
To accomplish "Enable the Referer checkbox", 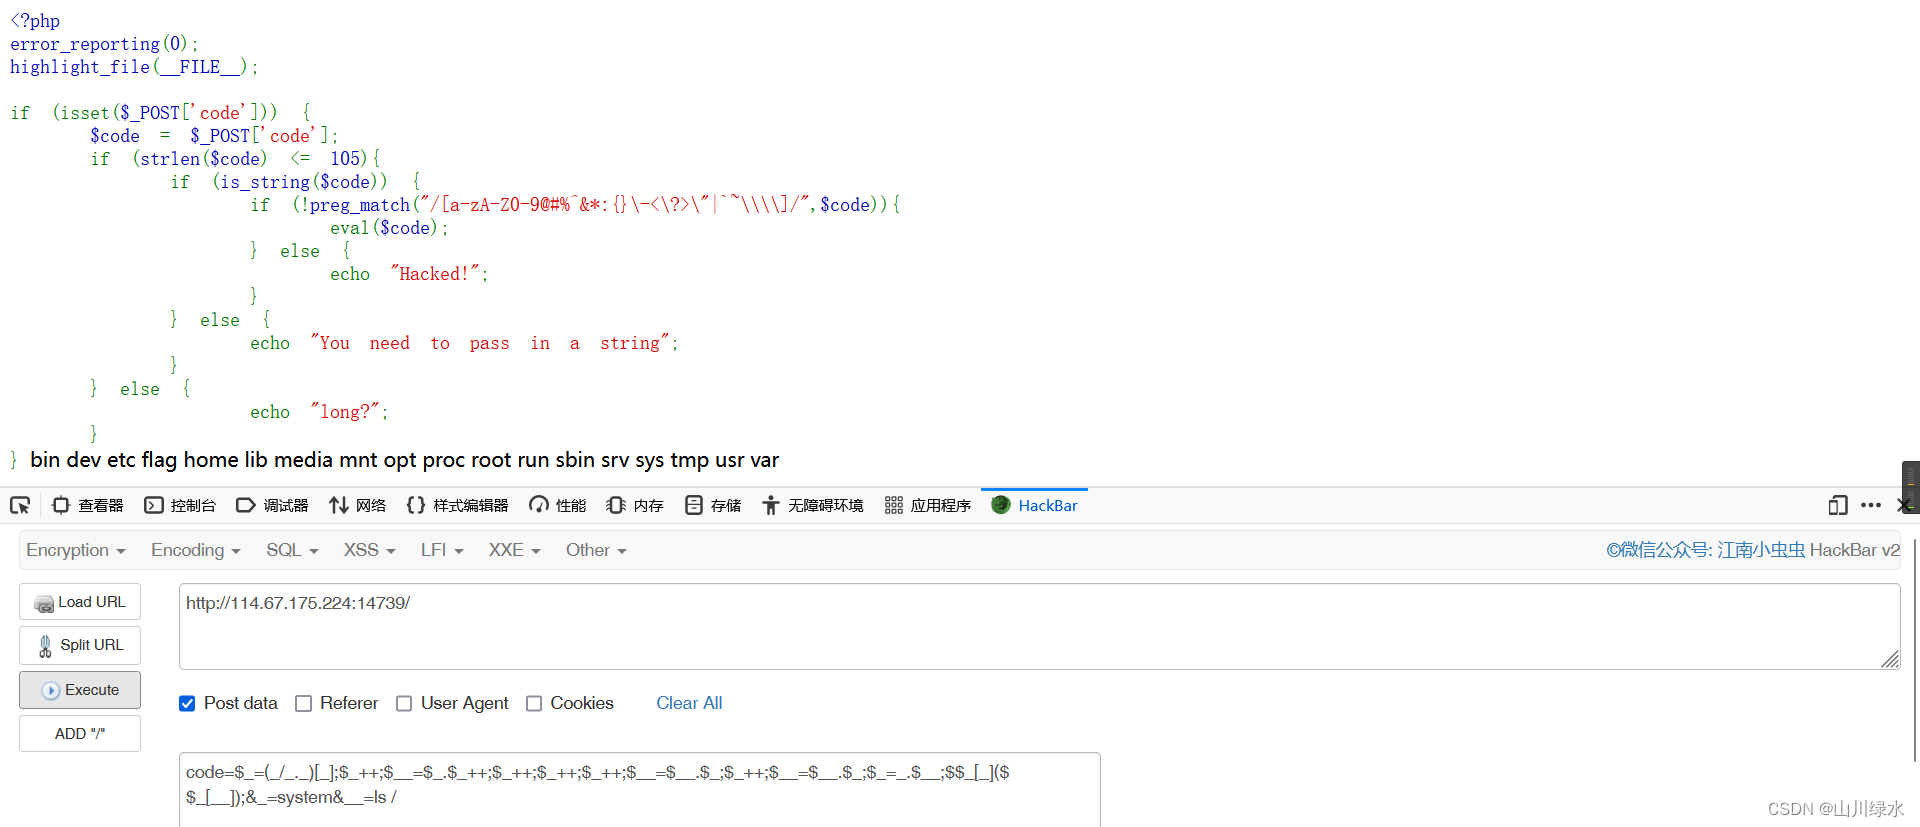I will point(304,703).
